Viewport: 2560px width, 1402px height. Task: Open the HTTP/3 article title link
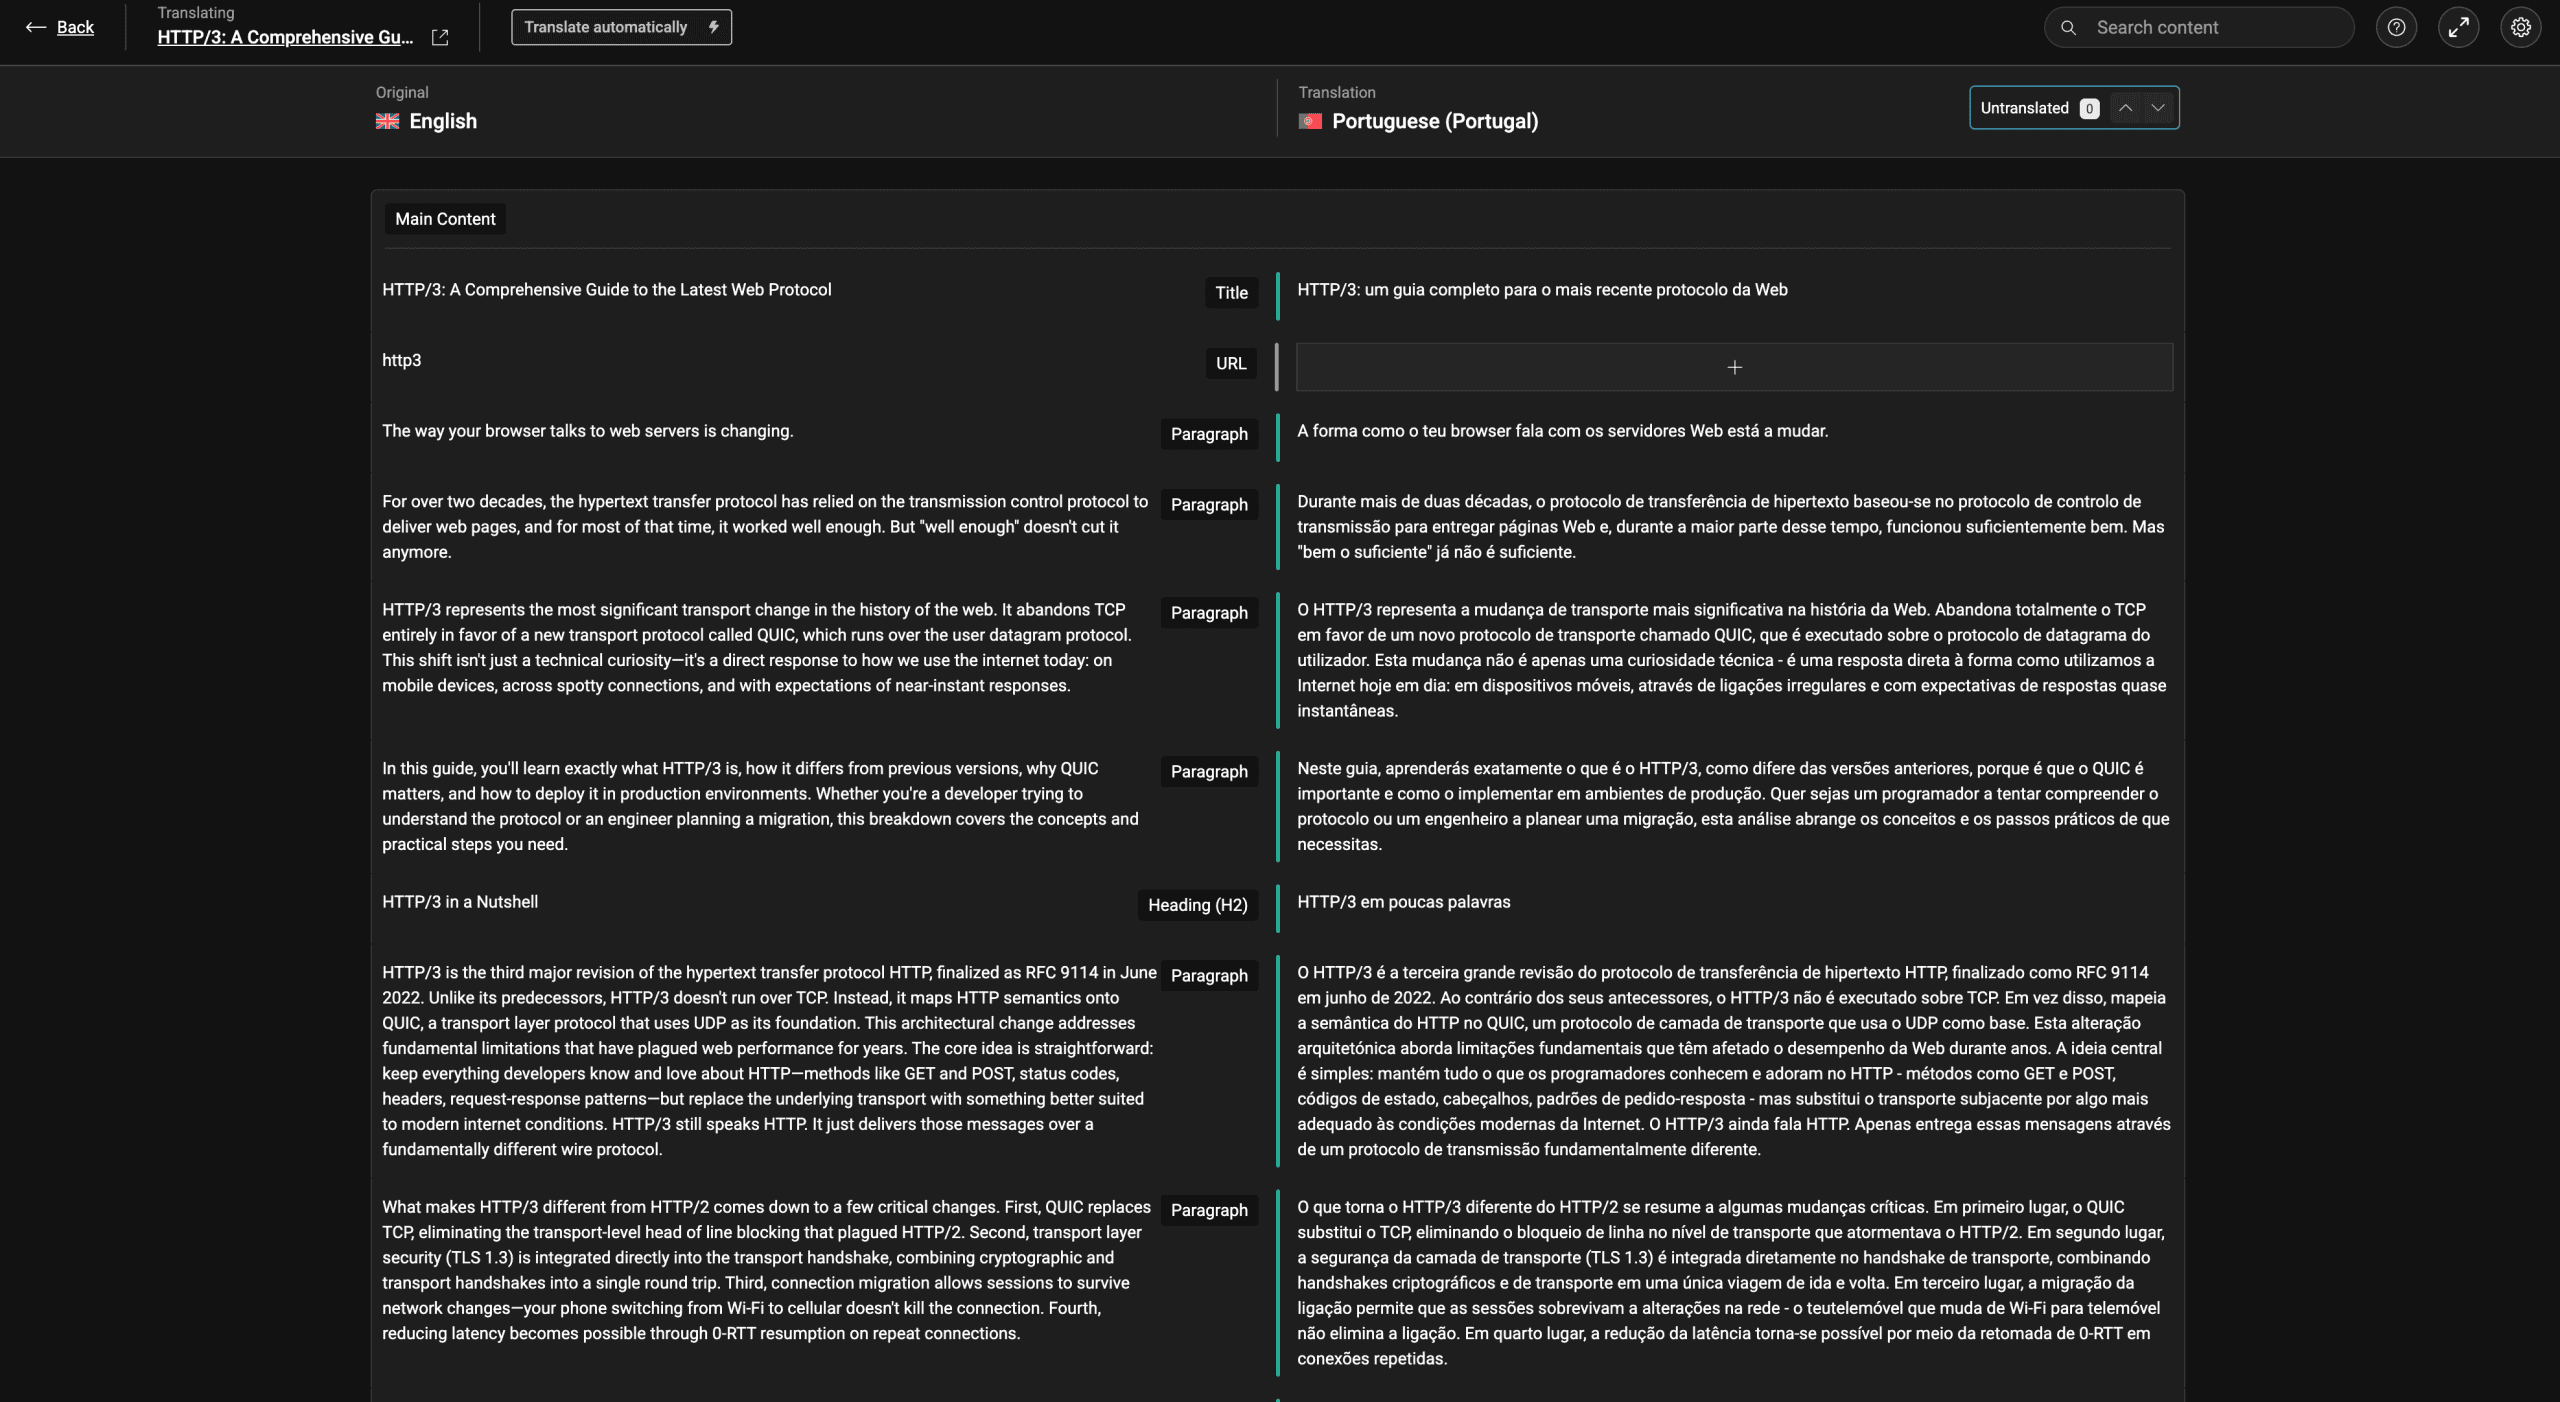coord(285,37)
